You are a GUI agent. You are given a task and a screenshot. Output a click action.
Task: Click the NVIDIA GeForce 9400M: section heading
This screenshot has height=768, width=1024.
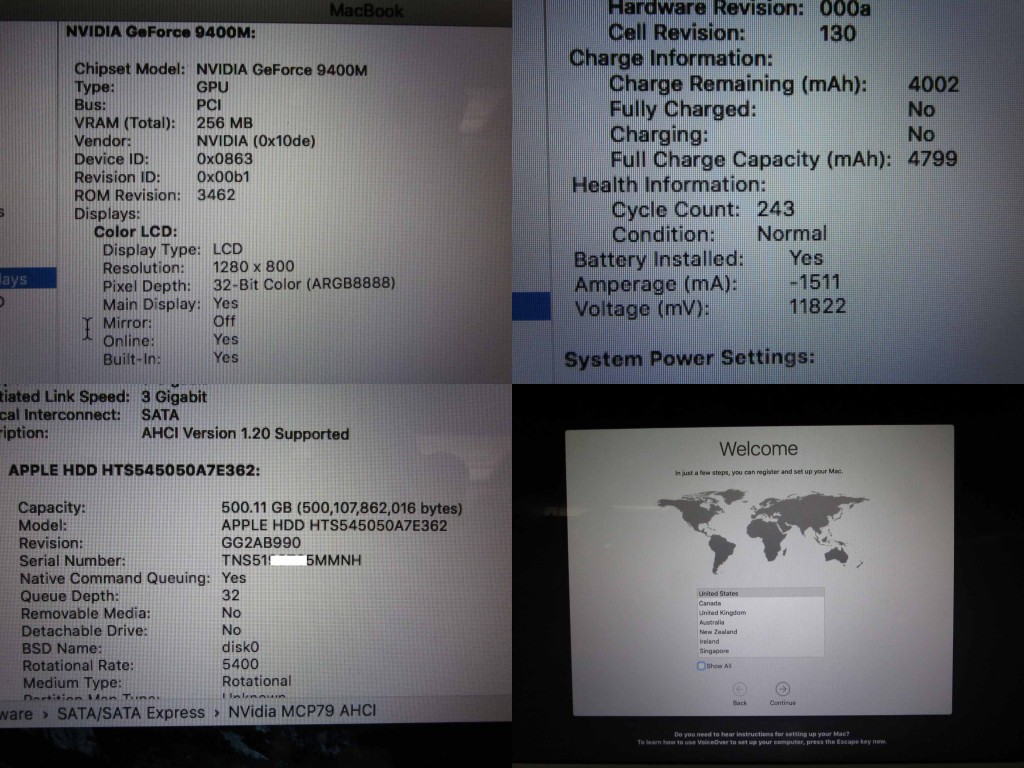tap(161, 32)
